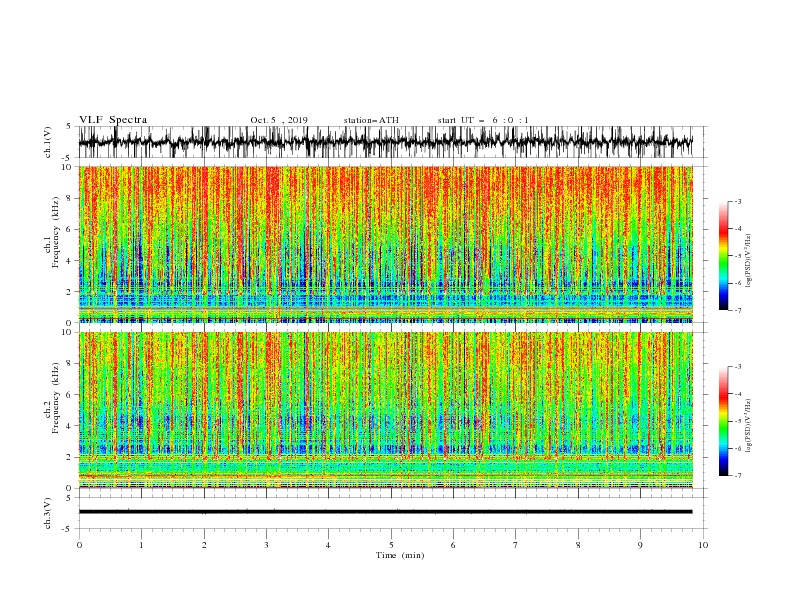Click the ch.1 spectrogram panel

(x=385, y=244)
